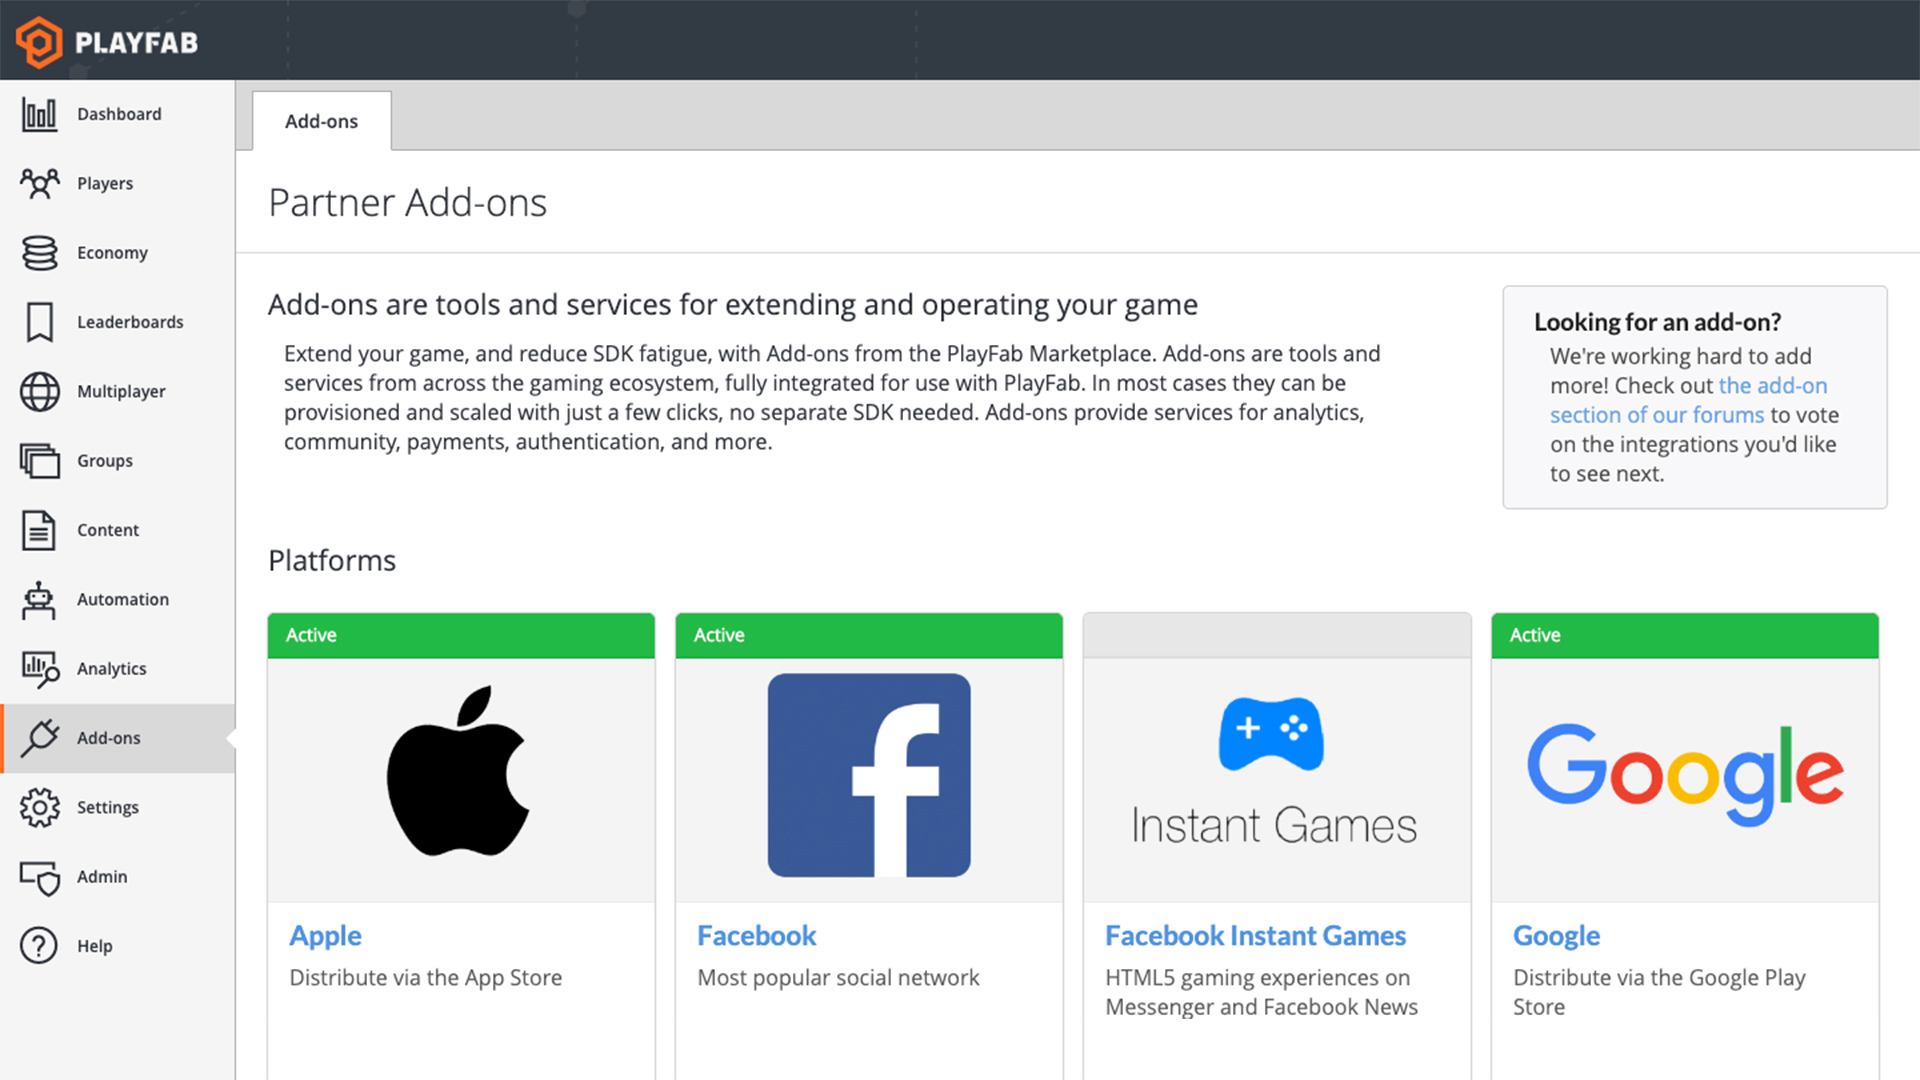Click the 'Platforms' section heading
This screenshot has width=1920, height=1080.
pyautogui.click(x=332, y=561)
